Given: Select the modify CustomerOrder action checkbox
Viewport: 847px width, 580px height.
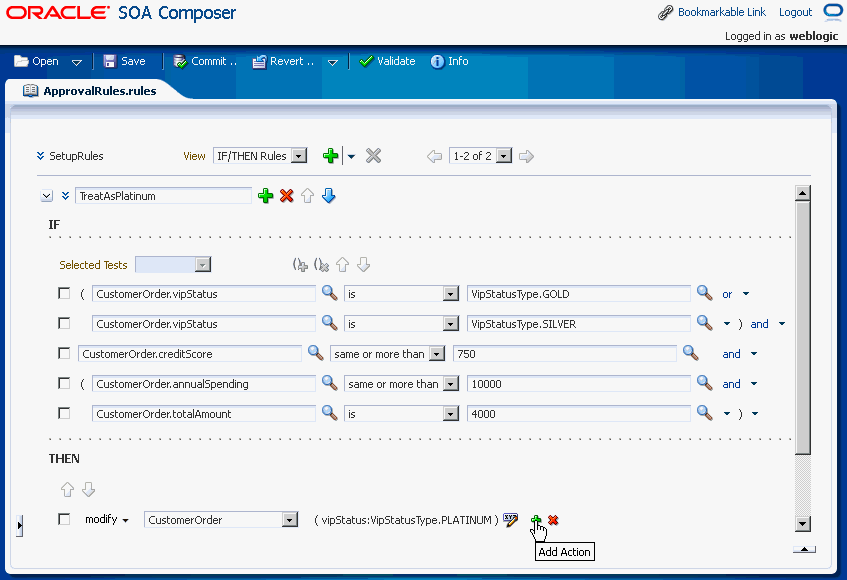Looking at the screenshot, I should click(x=64, y=519).
